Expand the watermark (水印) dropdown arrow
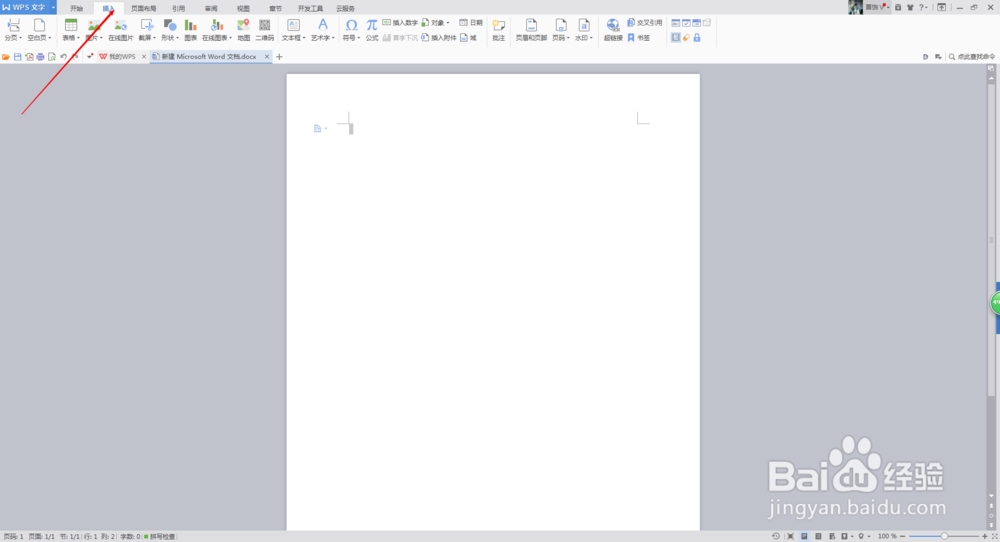The width and height of the screenshot is (1000, 542). 591,38
